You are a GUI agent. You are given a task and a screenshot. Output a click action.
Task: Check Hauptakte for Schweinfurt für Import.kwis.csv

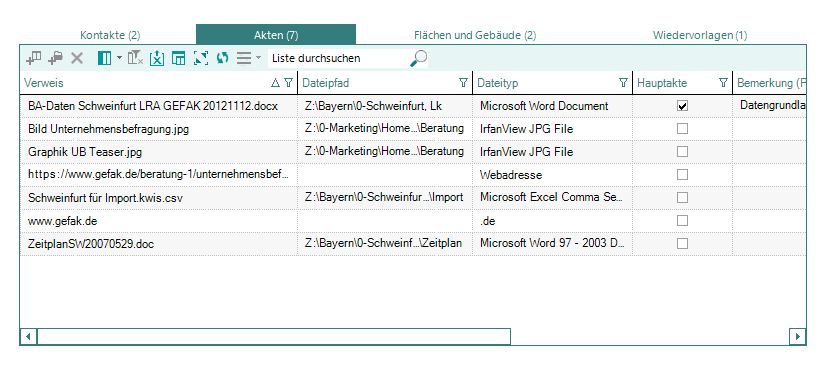(682, 197)
